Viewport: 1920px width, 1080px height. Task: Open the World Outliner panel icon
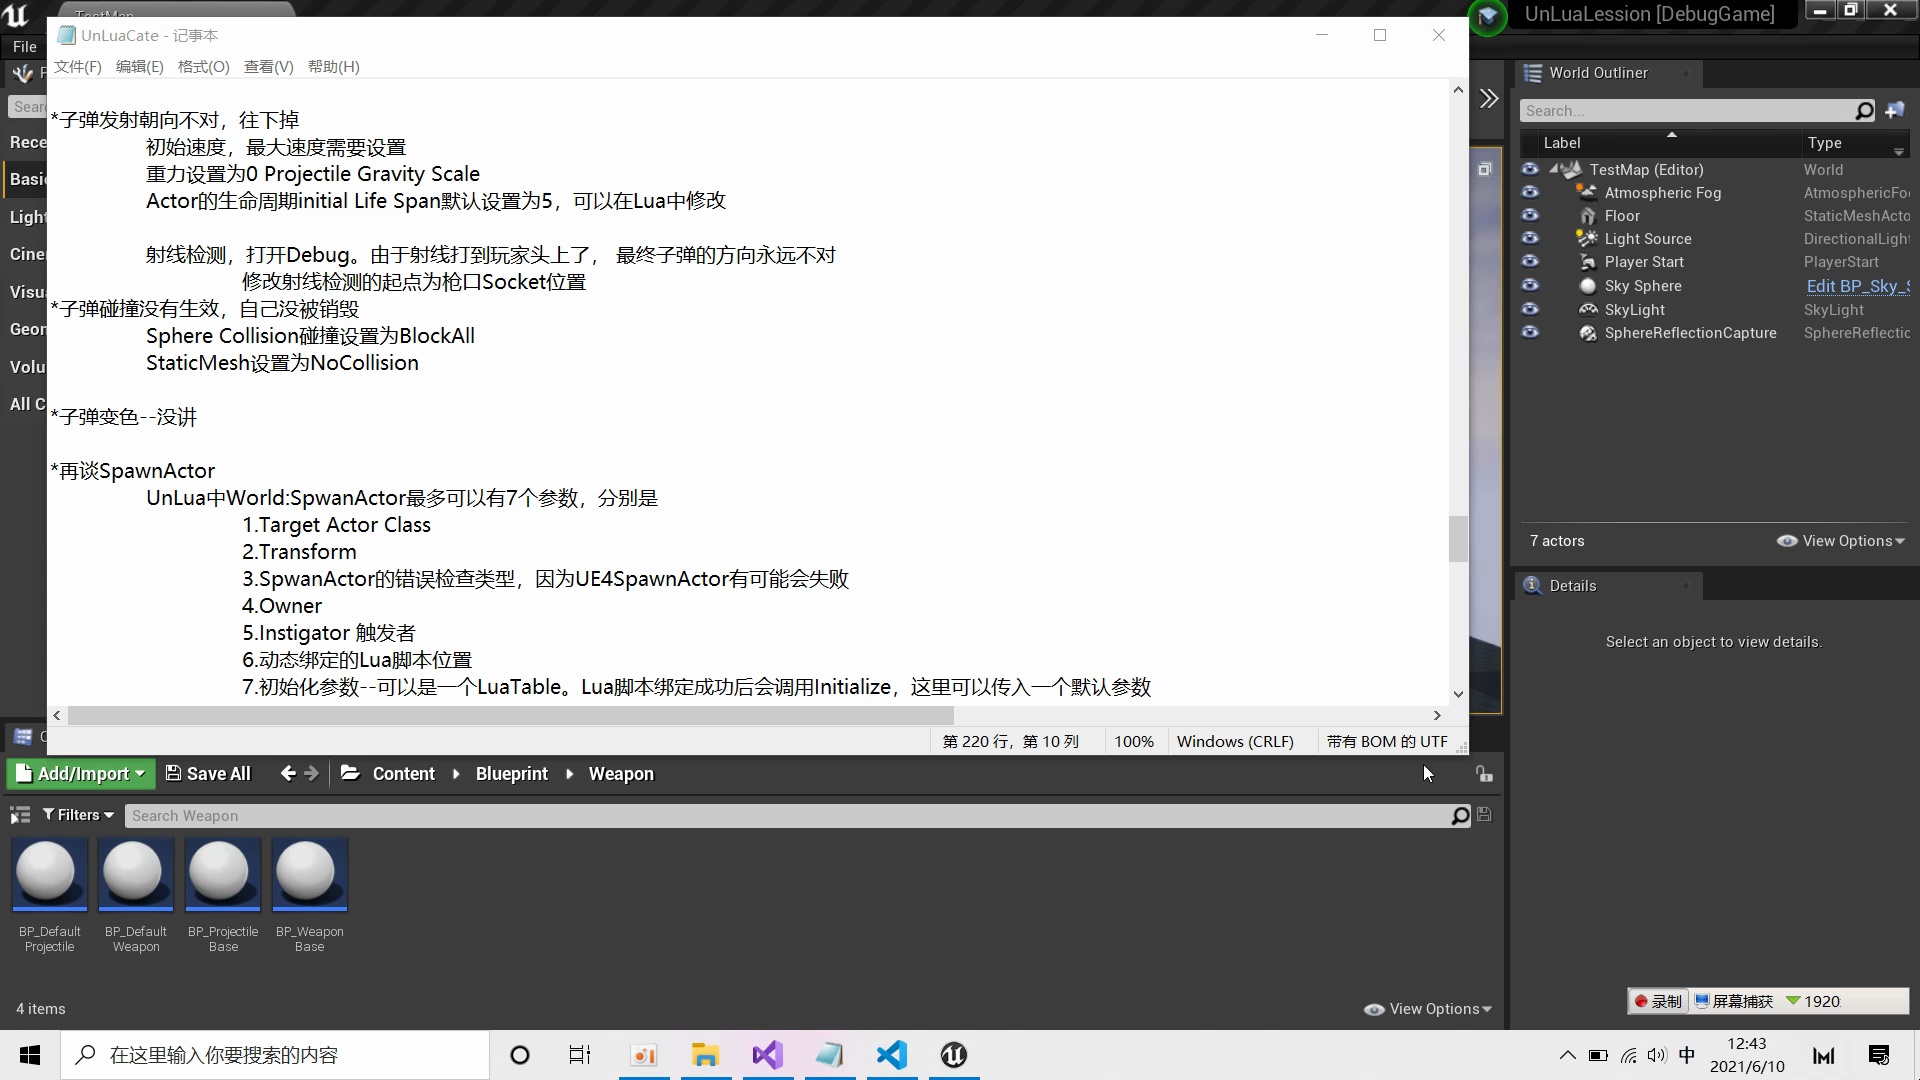1531,72
